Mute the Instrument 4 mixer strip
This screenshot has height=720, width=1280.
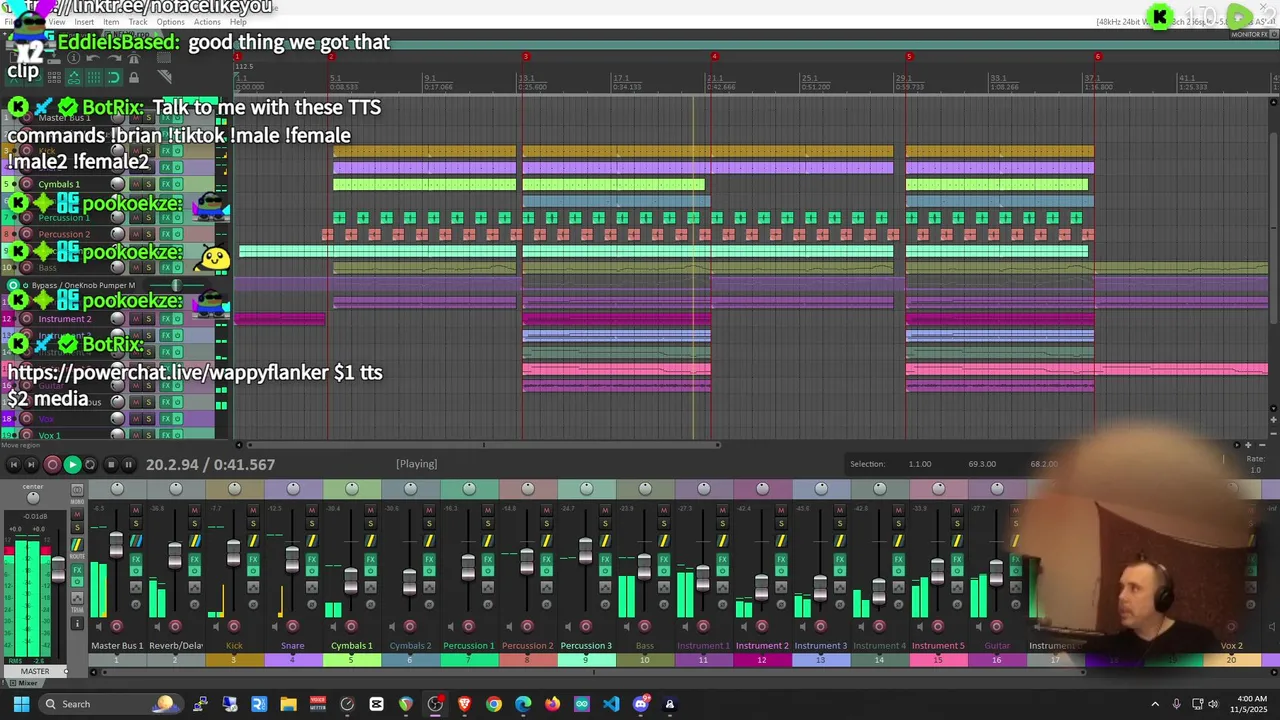898,510
